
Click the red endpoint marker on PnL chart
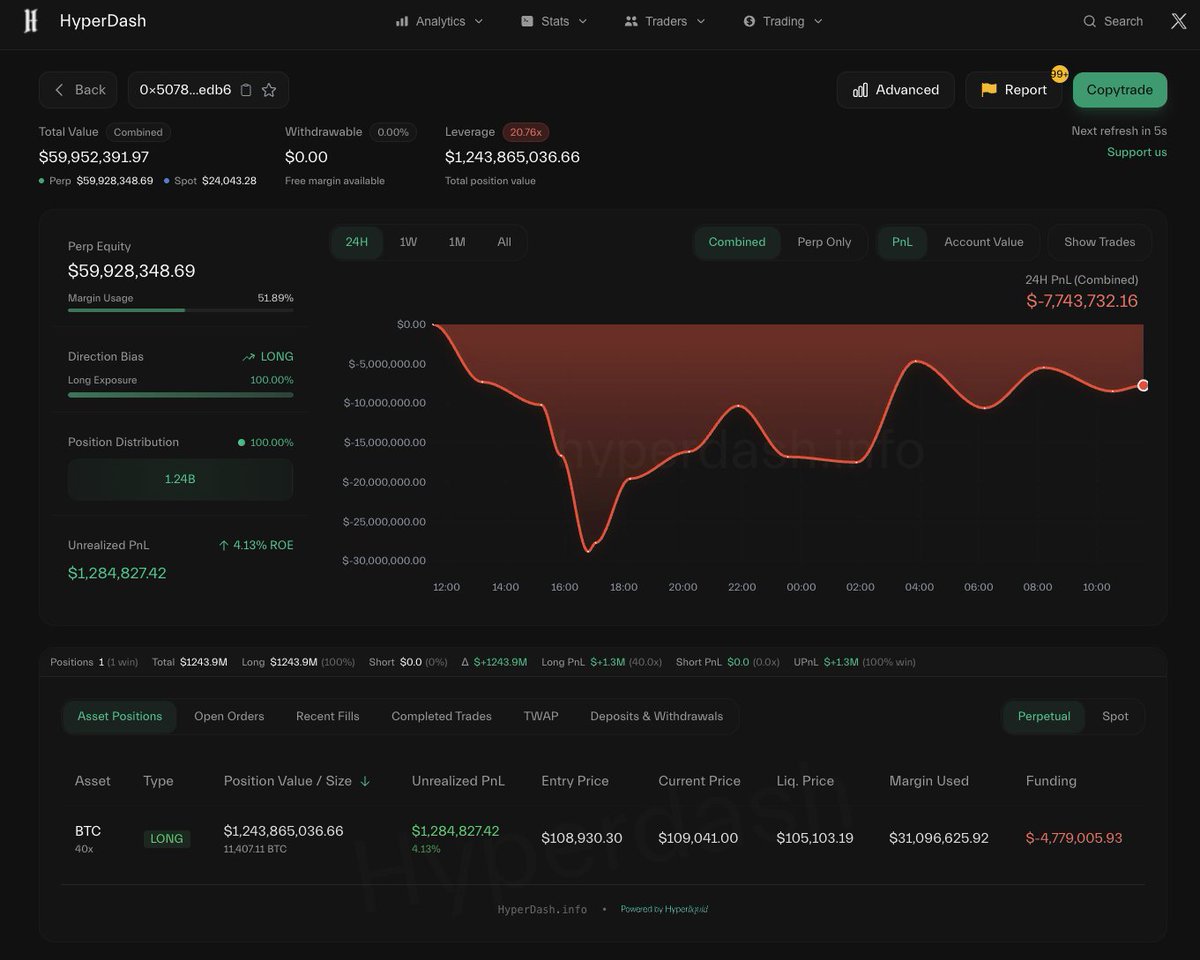(1143, 385)
